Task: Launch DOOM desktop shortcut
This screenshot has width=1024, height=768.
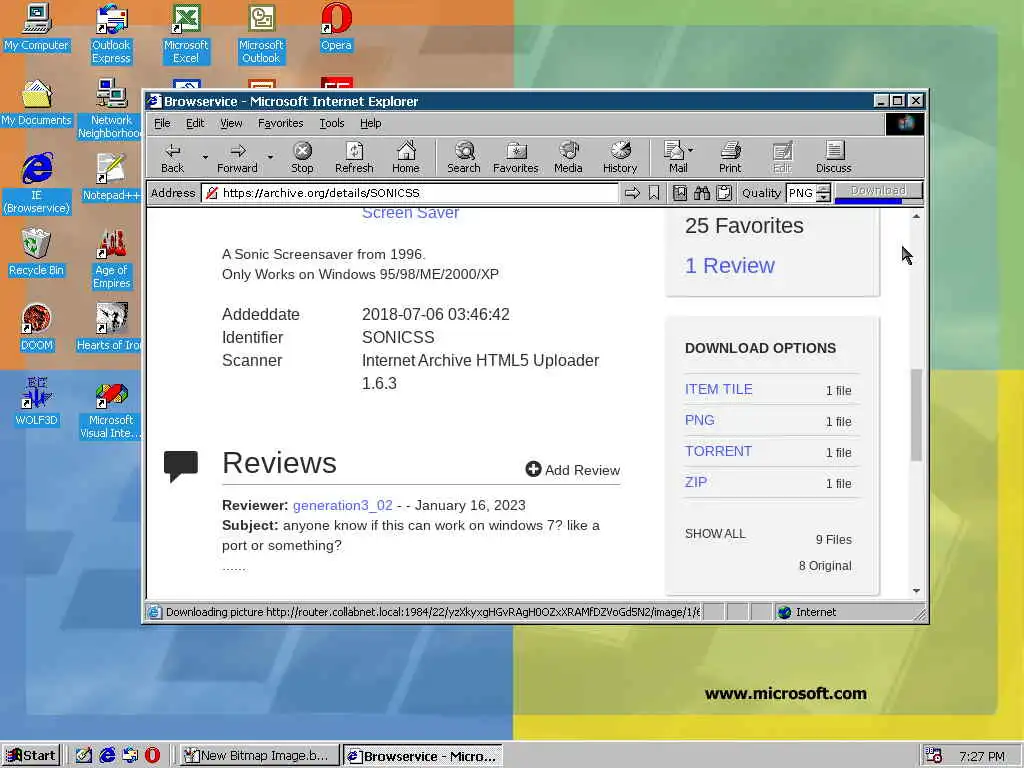Action: pyautogui.click(x=37, y=327)
